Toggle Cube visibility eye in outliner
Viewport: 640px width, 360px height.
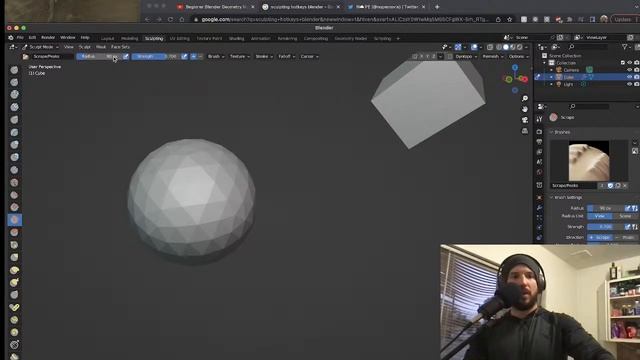click(x=629, y=77)
